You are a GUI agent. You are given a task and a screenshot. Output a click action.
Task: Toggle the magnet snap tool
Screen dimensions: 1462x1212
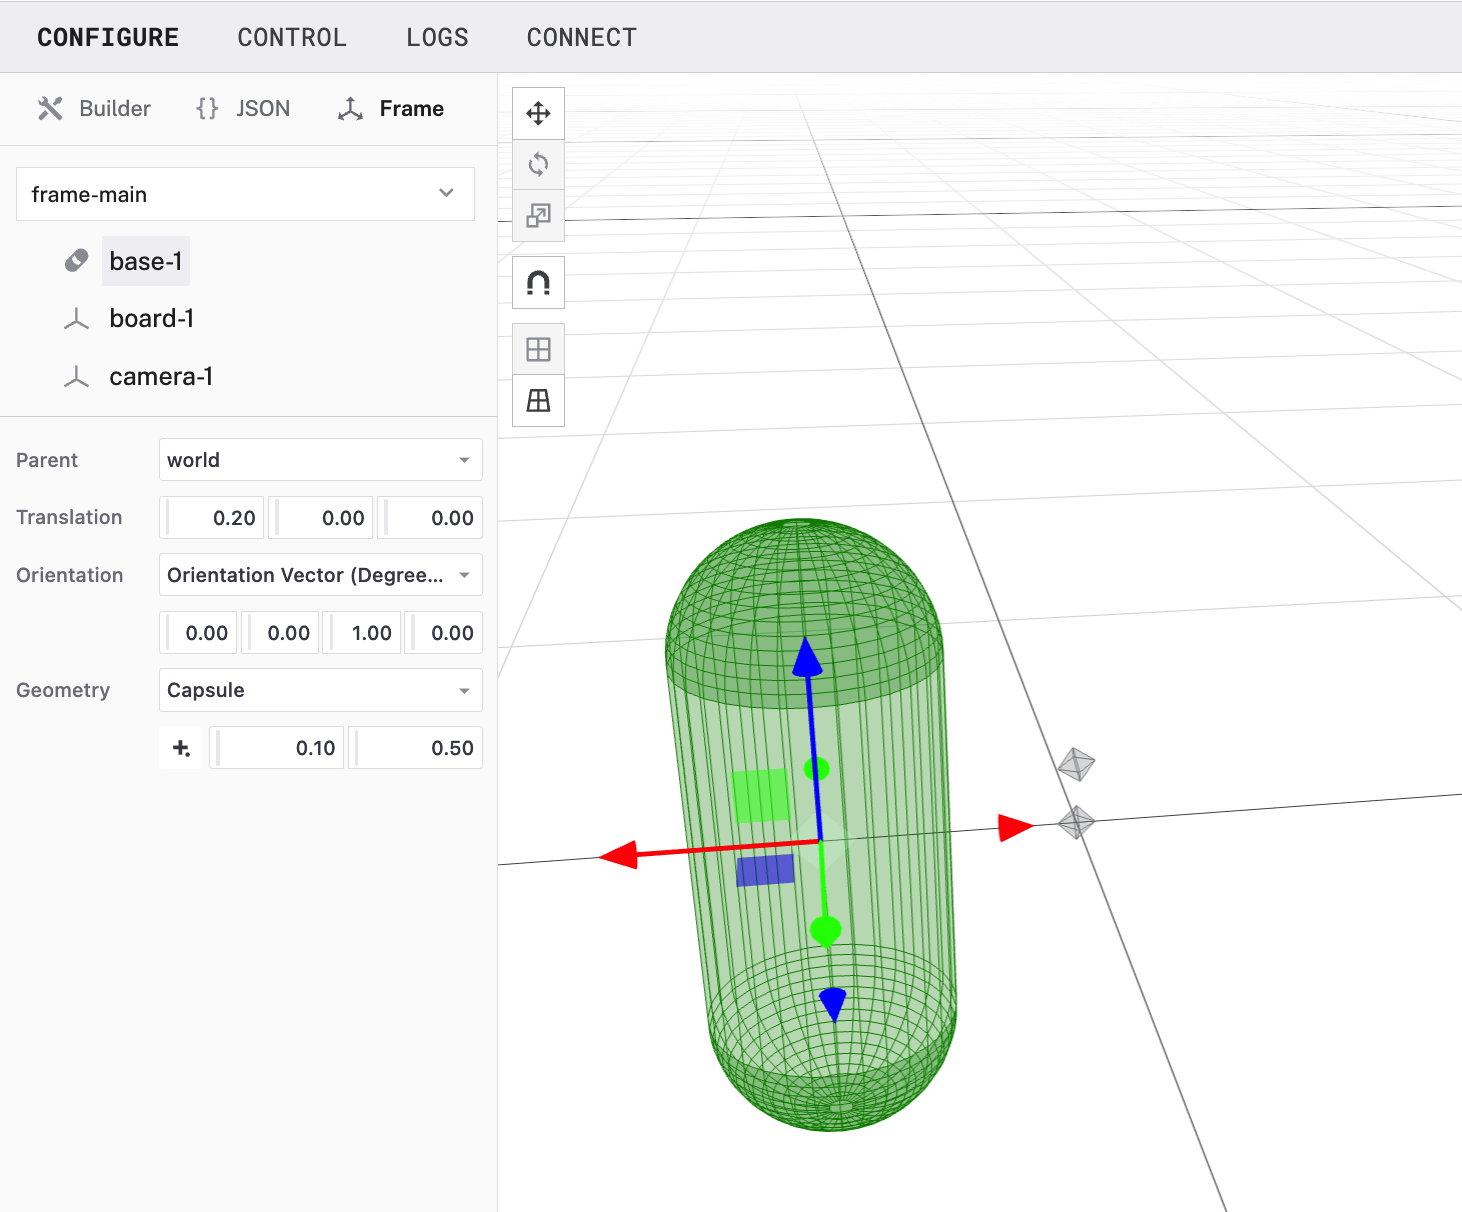[x=538, y=283]
